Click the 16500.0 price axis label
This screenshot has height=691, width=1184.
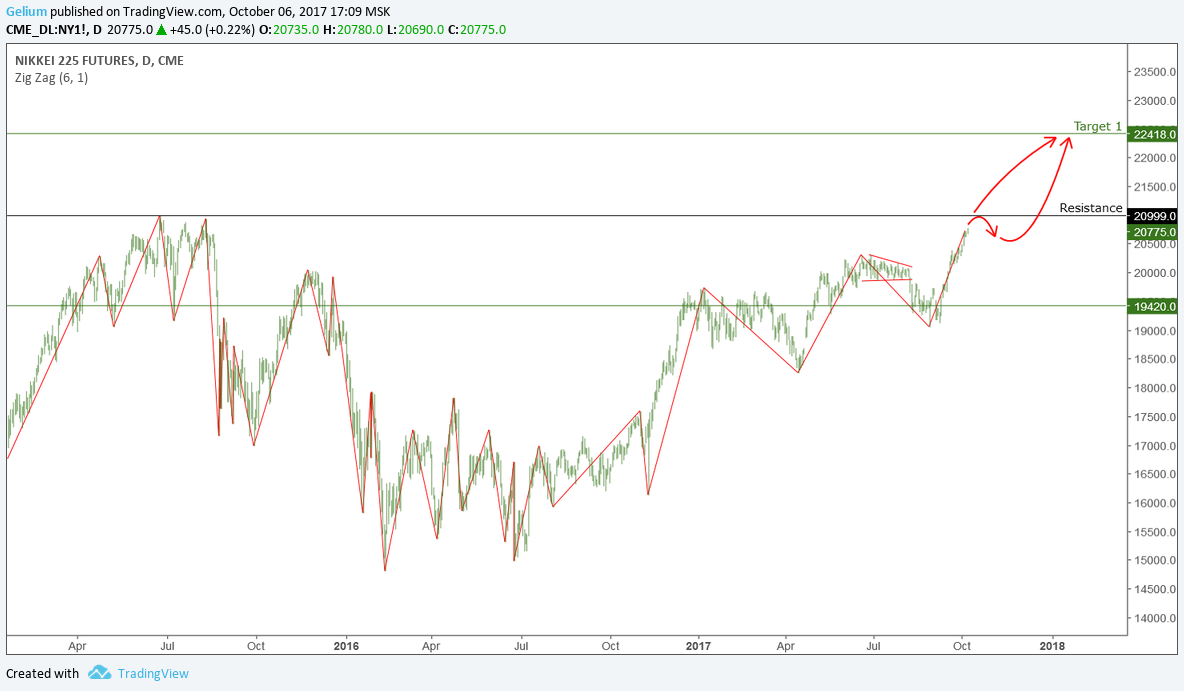pos(1155,474)
